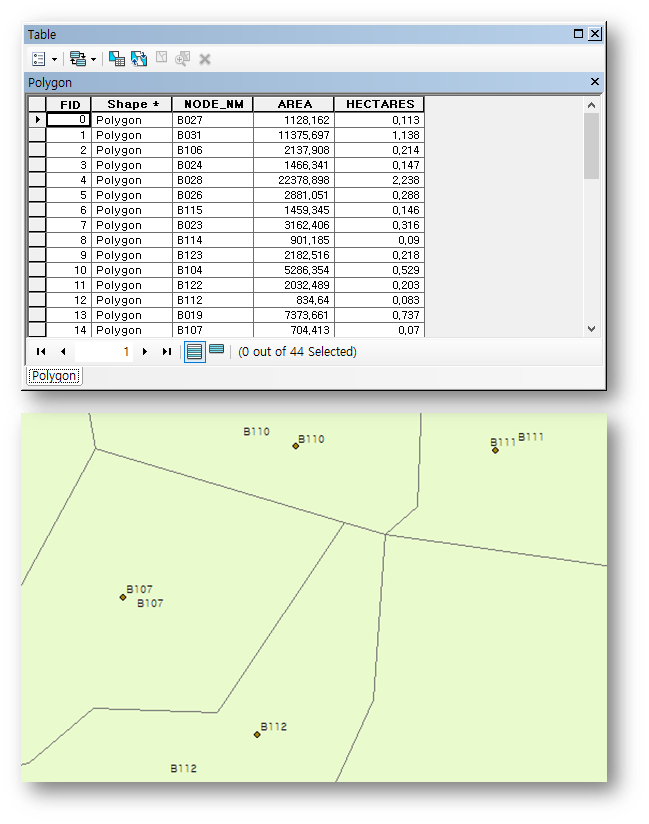Click the B027 NODE_NM cell

213,120
